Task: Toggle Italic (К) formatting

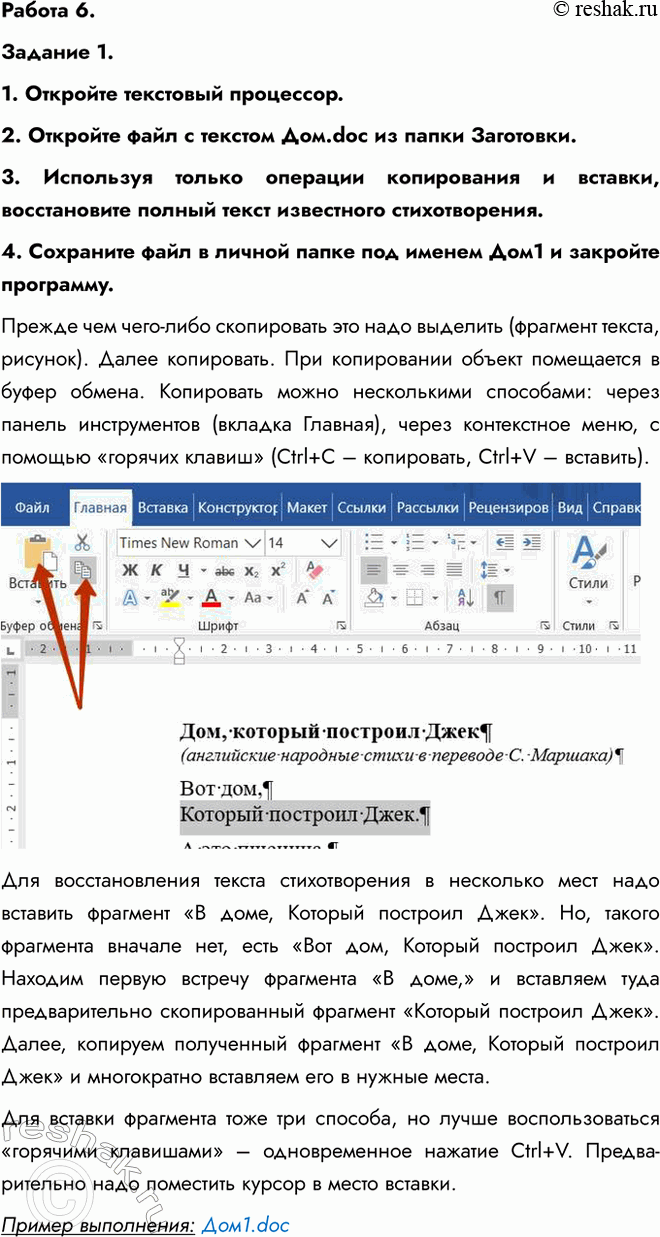Action: point(156,570)
